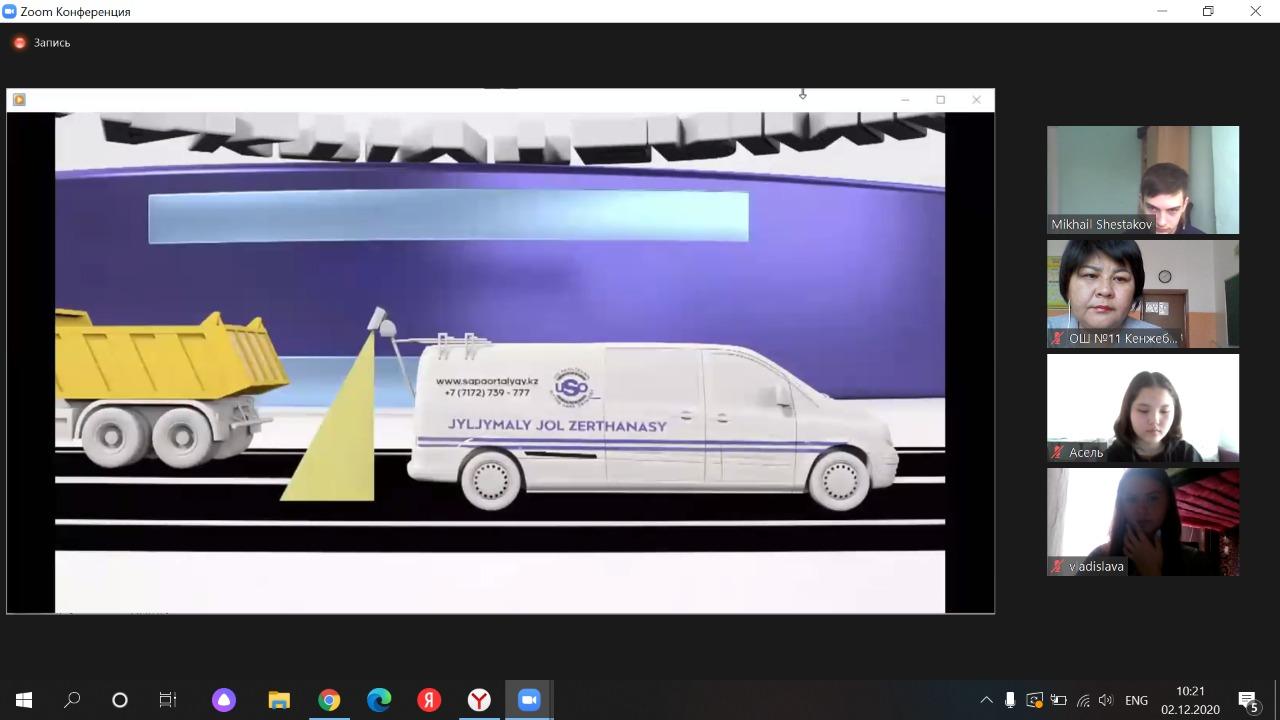Click the Cortana circle icon
Screen dimensions: 1280x720
coord(120,700)
